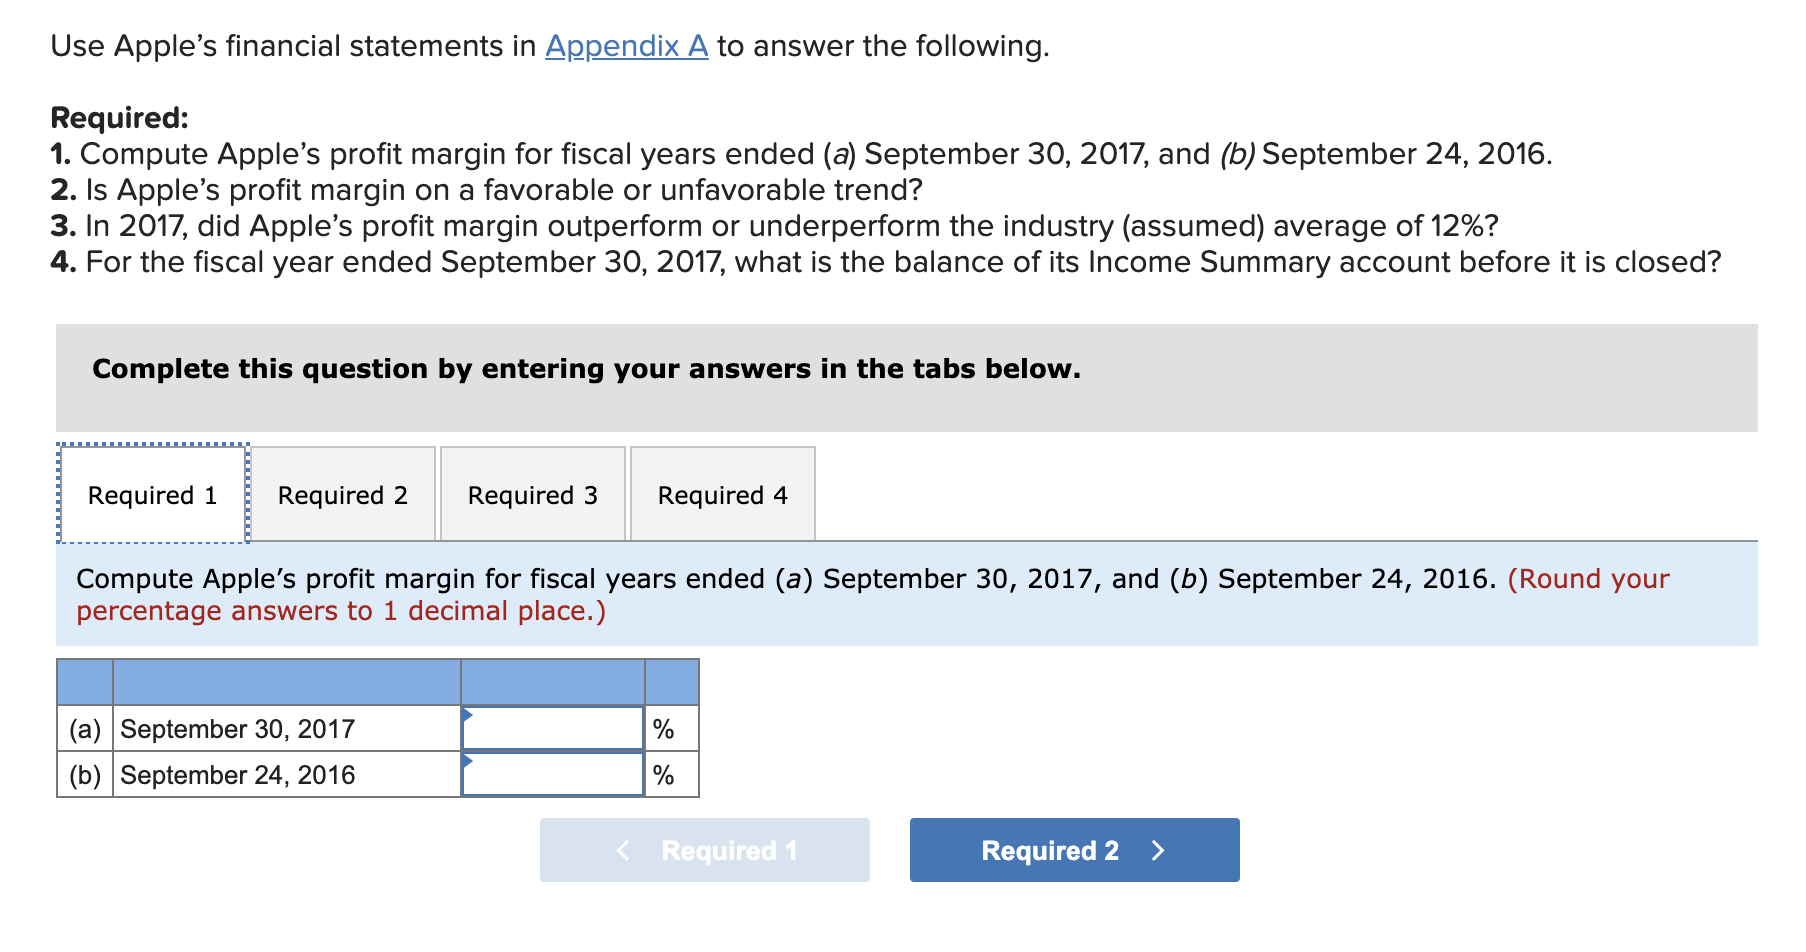Image resolution: width=1806 pixels, height=952 pixels.
Task: Click the Required 2 navigation button
Action: pyautogui.click(x=1073, y=849)
